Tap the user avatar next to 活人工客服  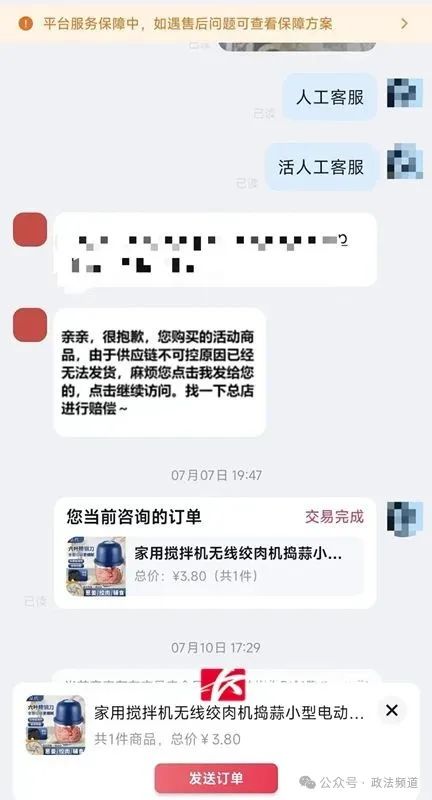click(404, 162)
